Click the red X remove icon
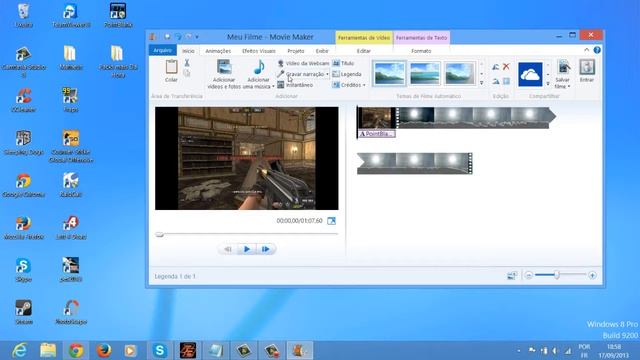The height and width of the screenshot is (360, 640). pos(506,67)
